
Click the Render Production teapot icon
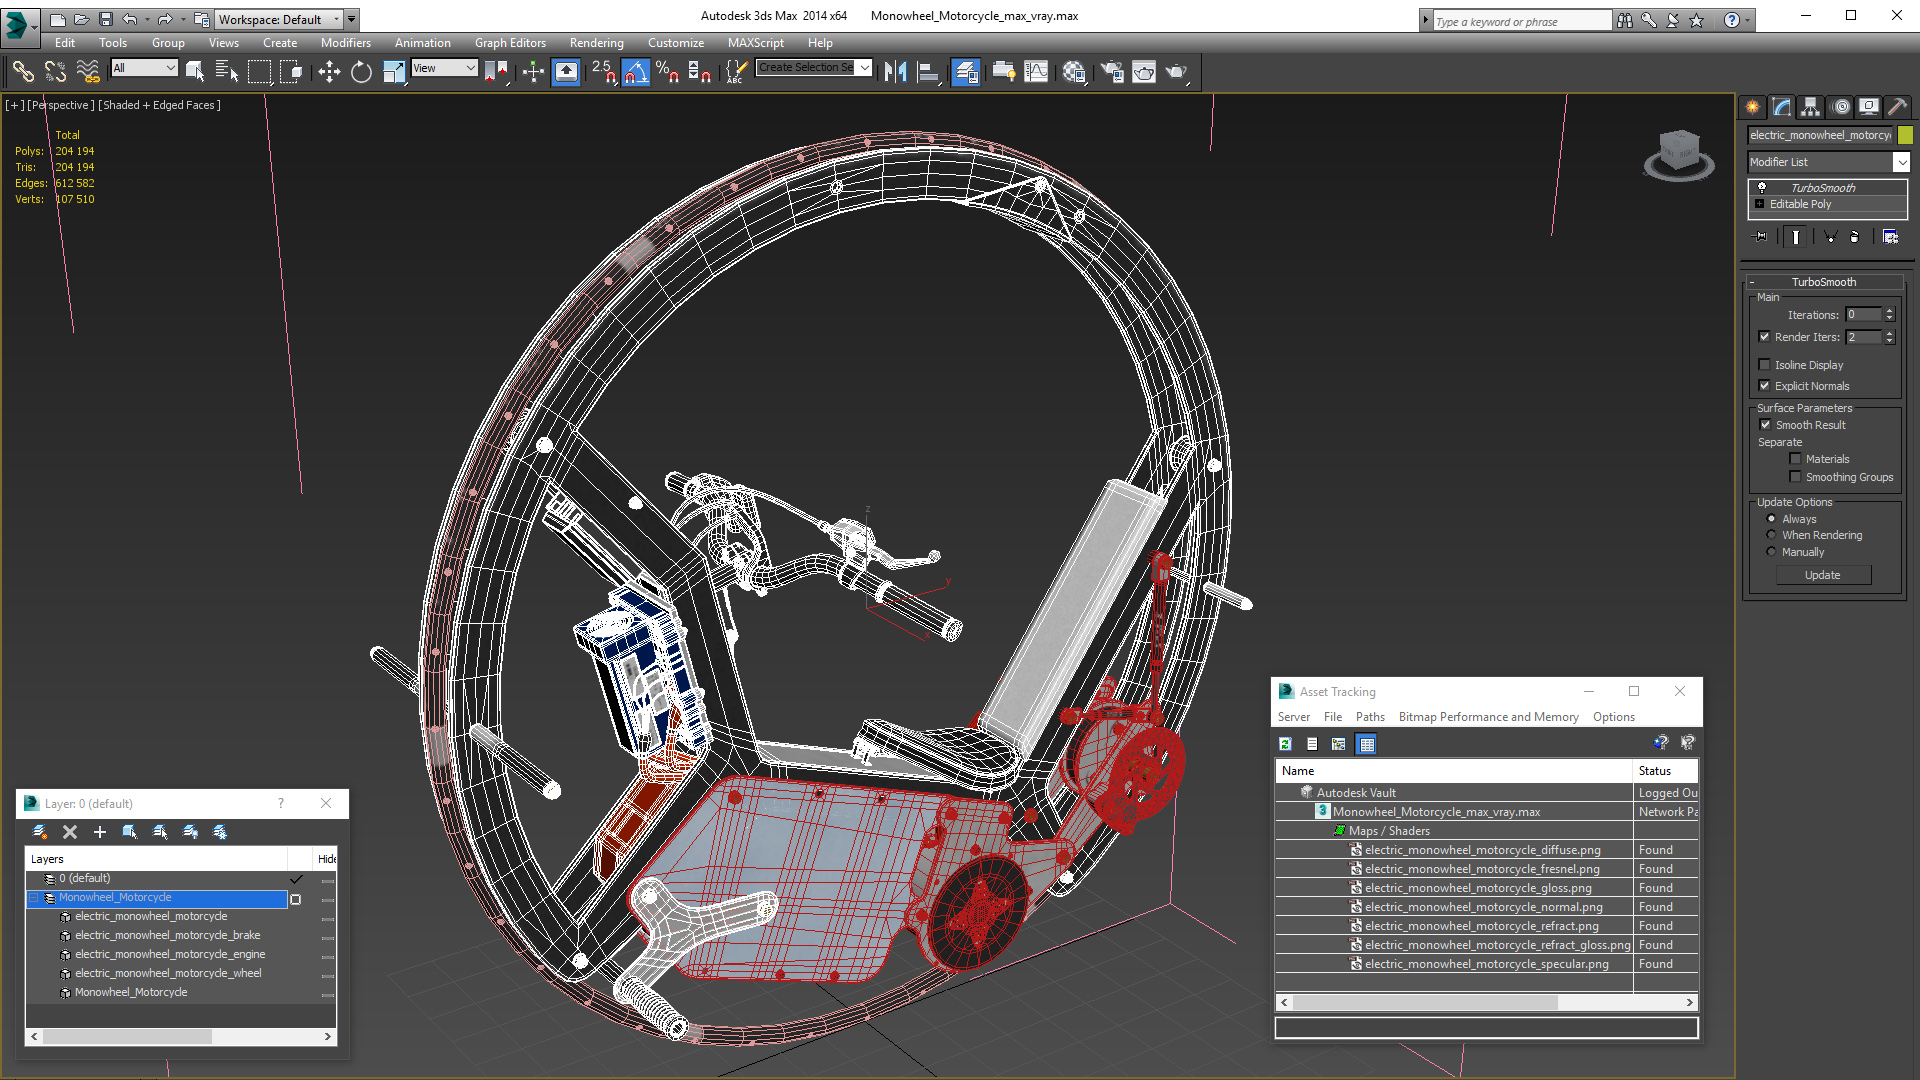point(1177,71)
